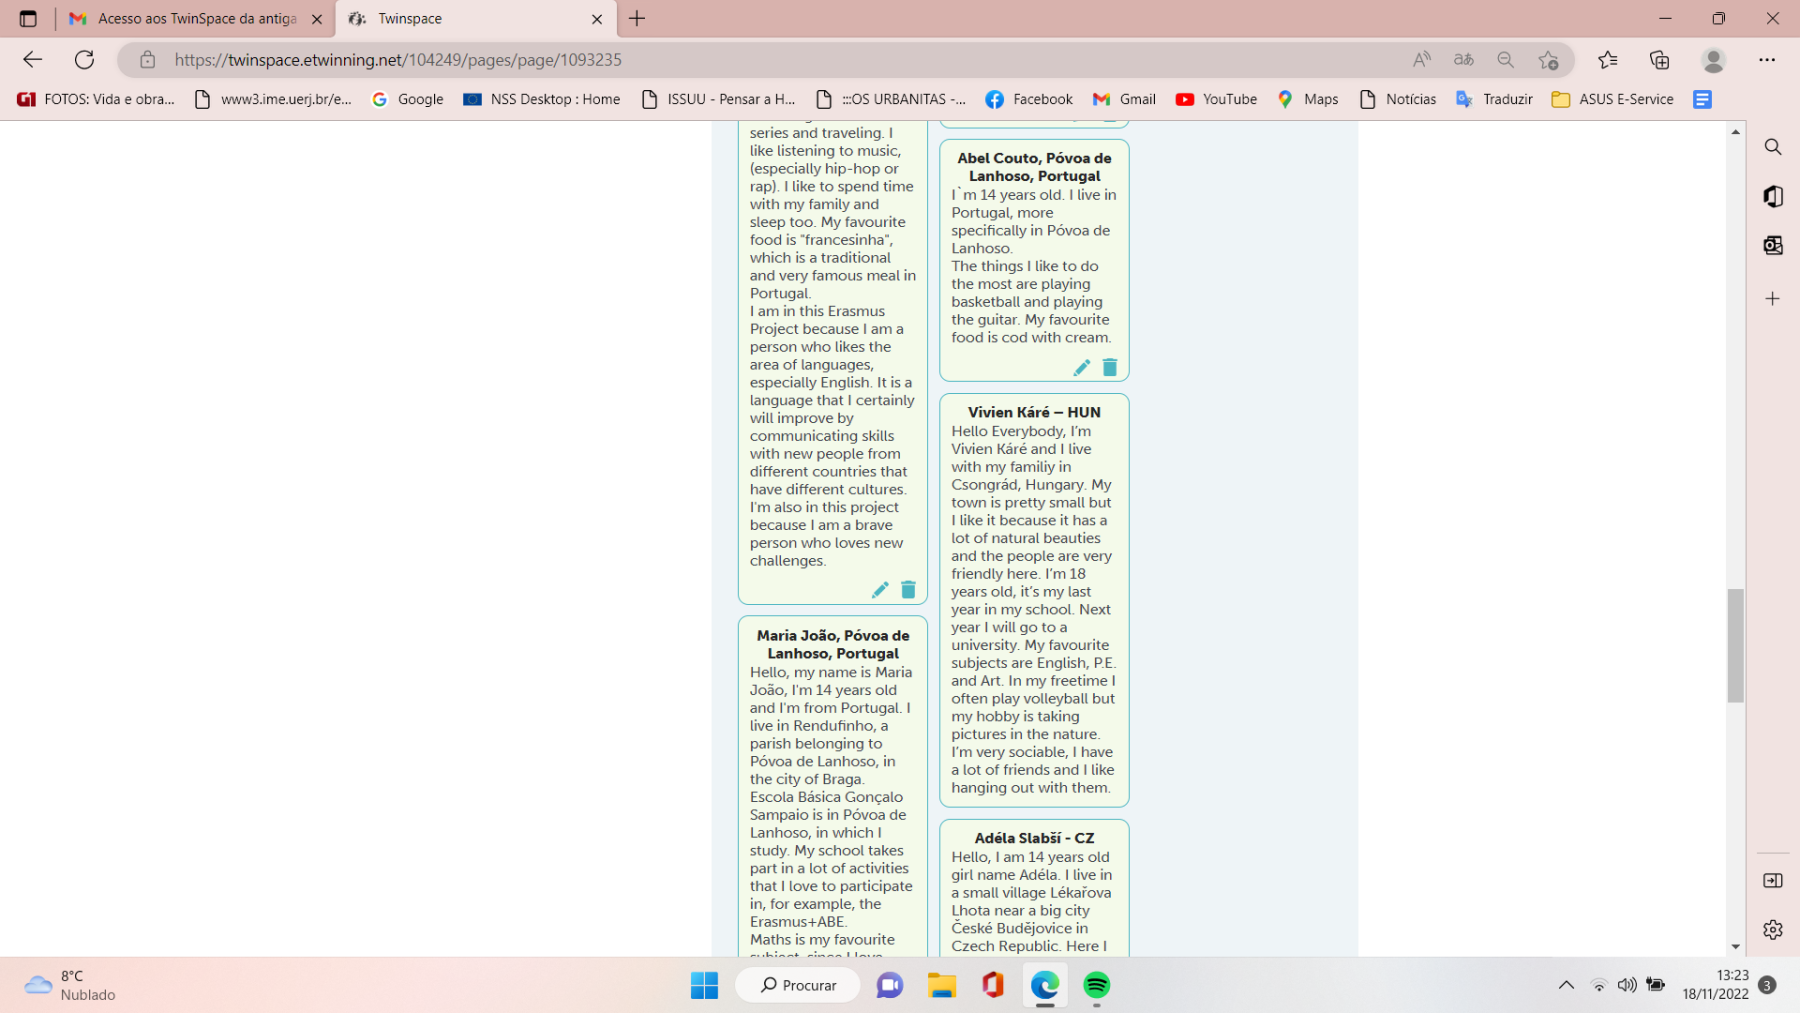This screenshot has width=1800, height=1013.
Task: Click the page vertical scrollbar thumb
Action: (1735, 646)
